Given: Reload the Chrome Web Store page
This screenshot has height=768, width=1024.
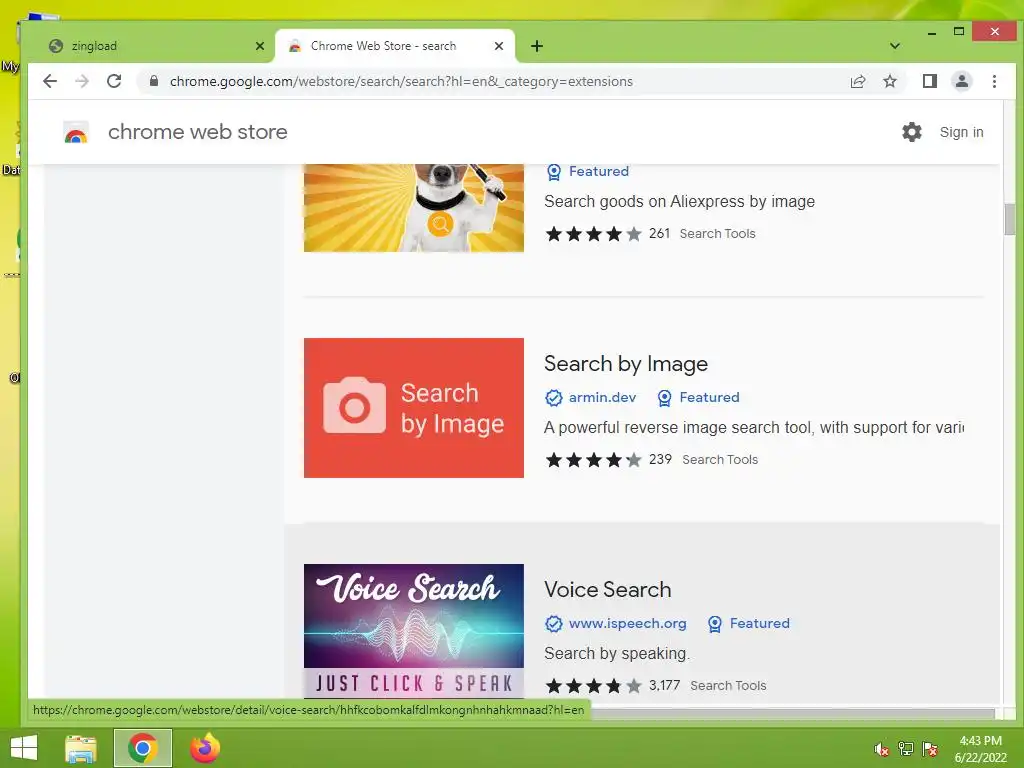Looking at the screenshot, I should pyautogui.click(x=114, y=81).
